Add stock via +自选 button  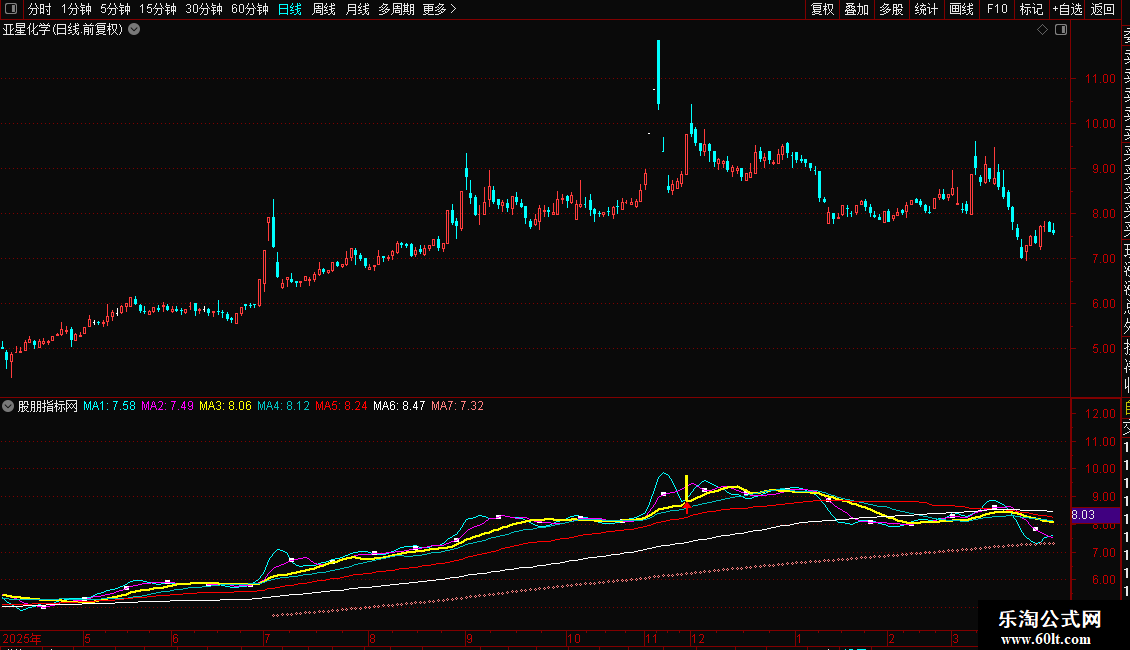tap(1067, 9)
